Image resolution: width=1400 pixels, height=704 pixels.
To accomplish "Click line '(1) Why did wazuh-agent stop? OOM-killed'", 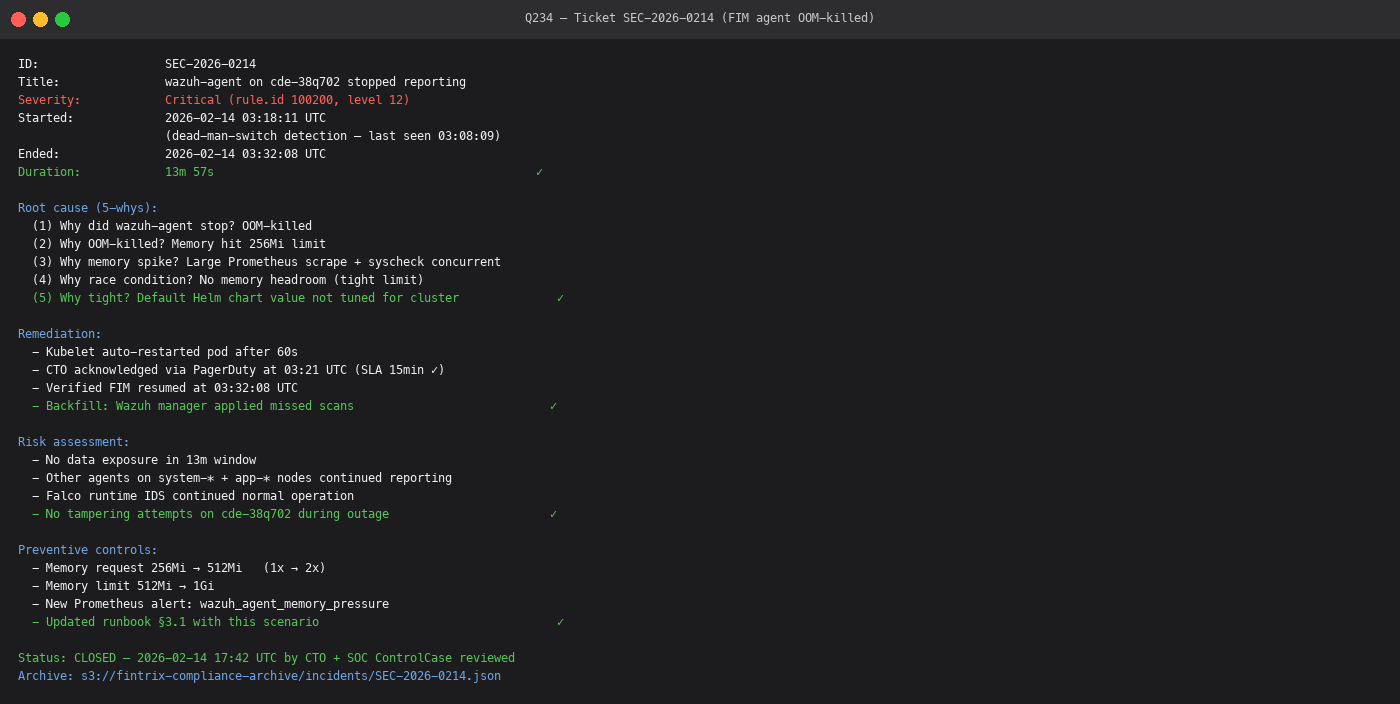I will pyautogui.click(x=172, y=226).
